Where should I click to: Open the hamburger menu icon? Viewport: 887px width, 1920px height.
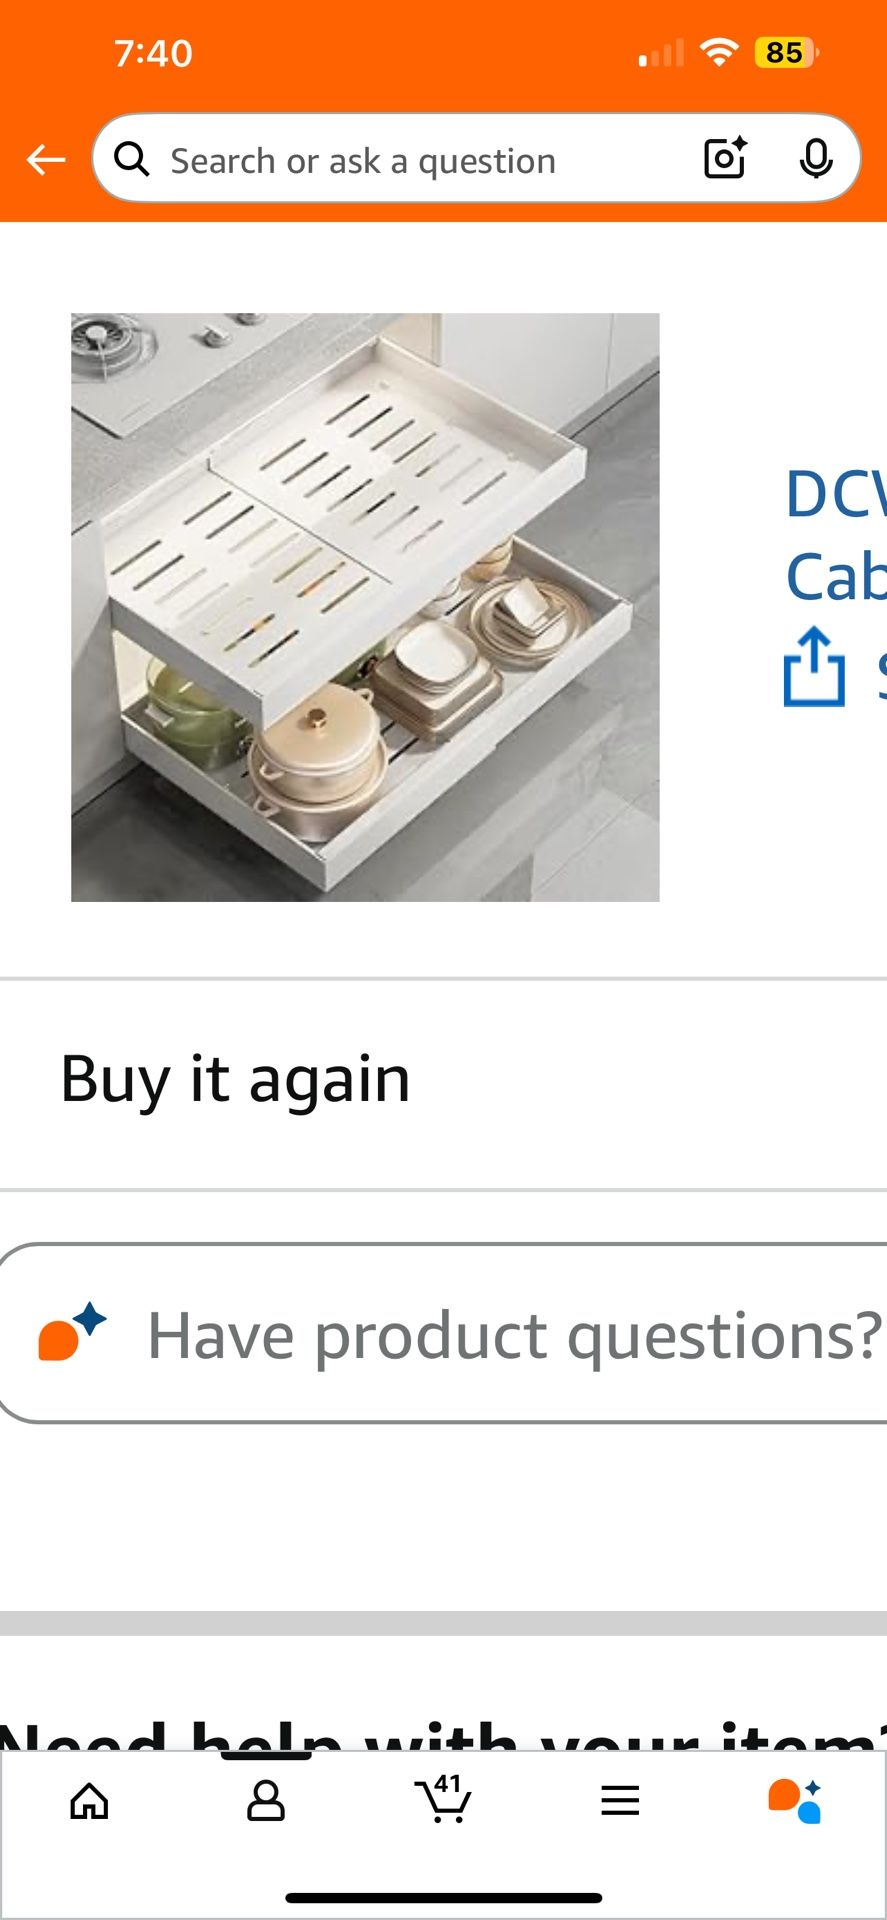tap(620, 1800)
